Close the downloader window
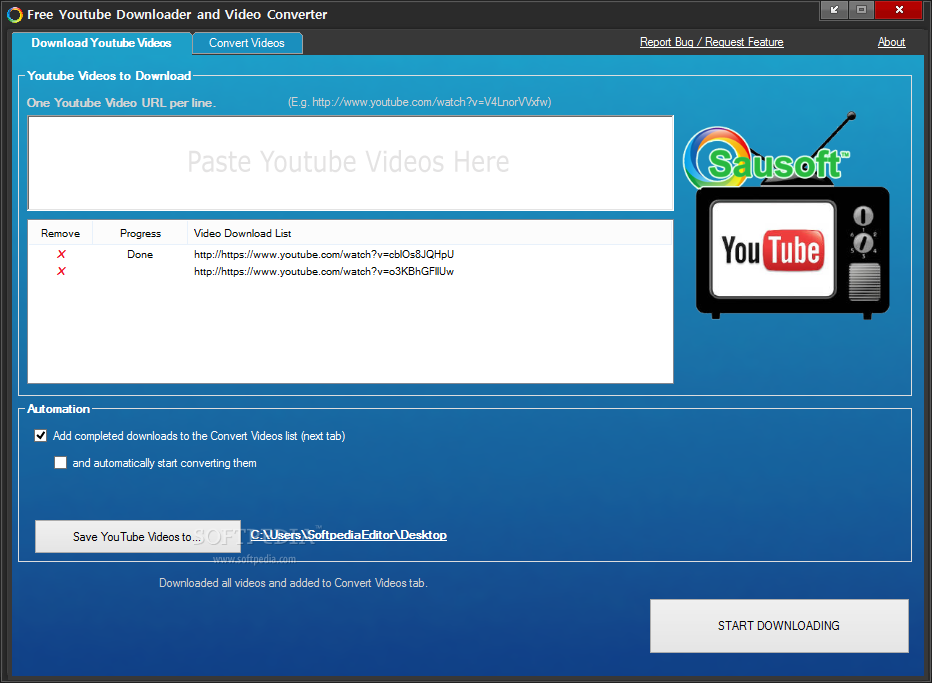Screen dimensions: 932x683 point(899,10)
